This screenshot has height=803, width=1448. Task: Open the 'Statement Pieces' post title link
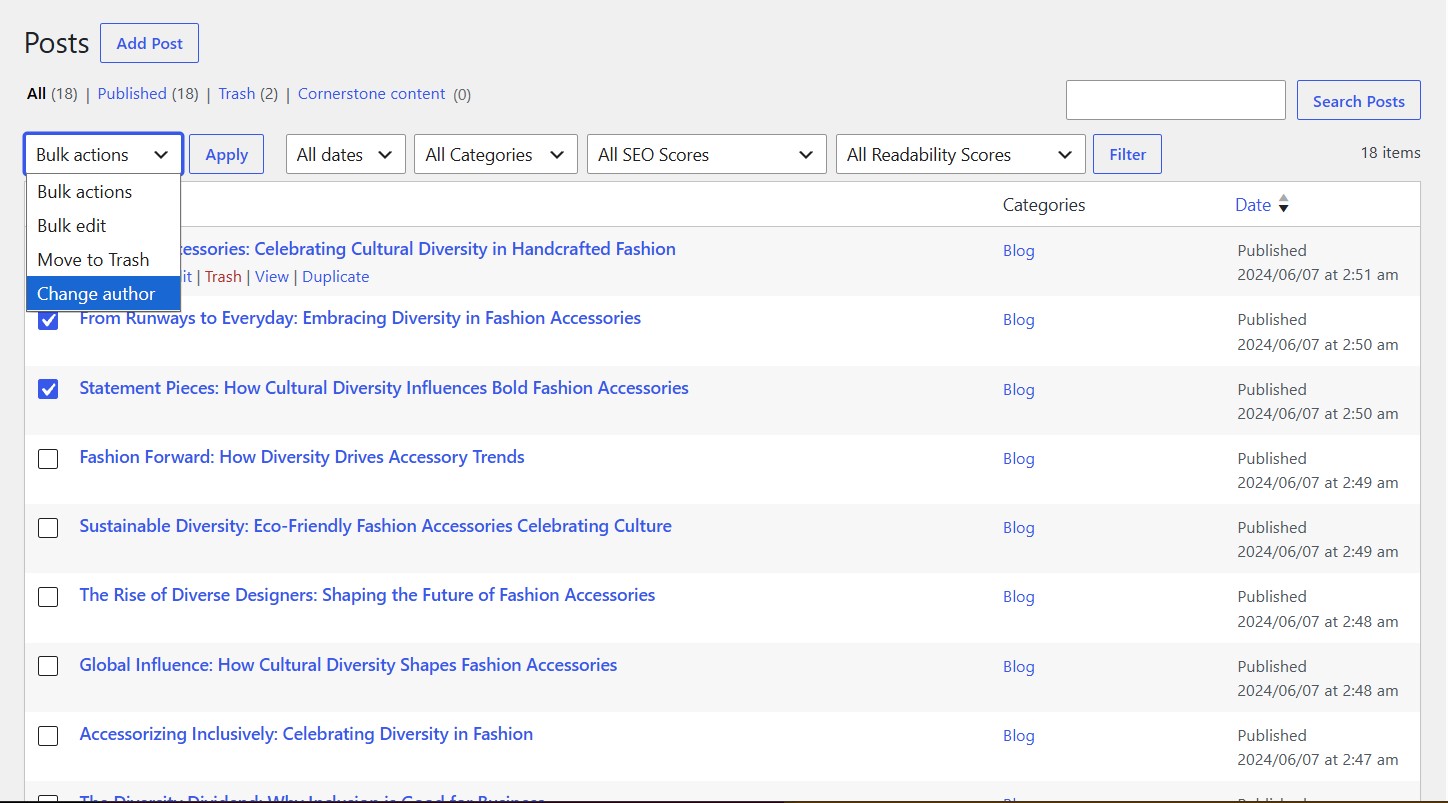384,388
